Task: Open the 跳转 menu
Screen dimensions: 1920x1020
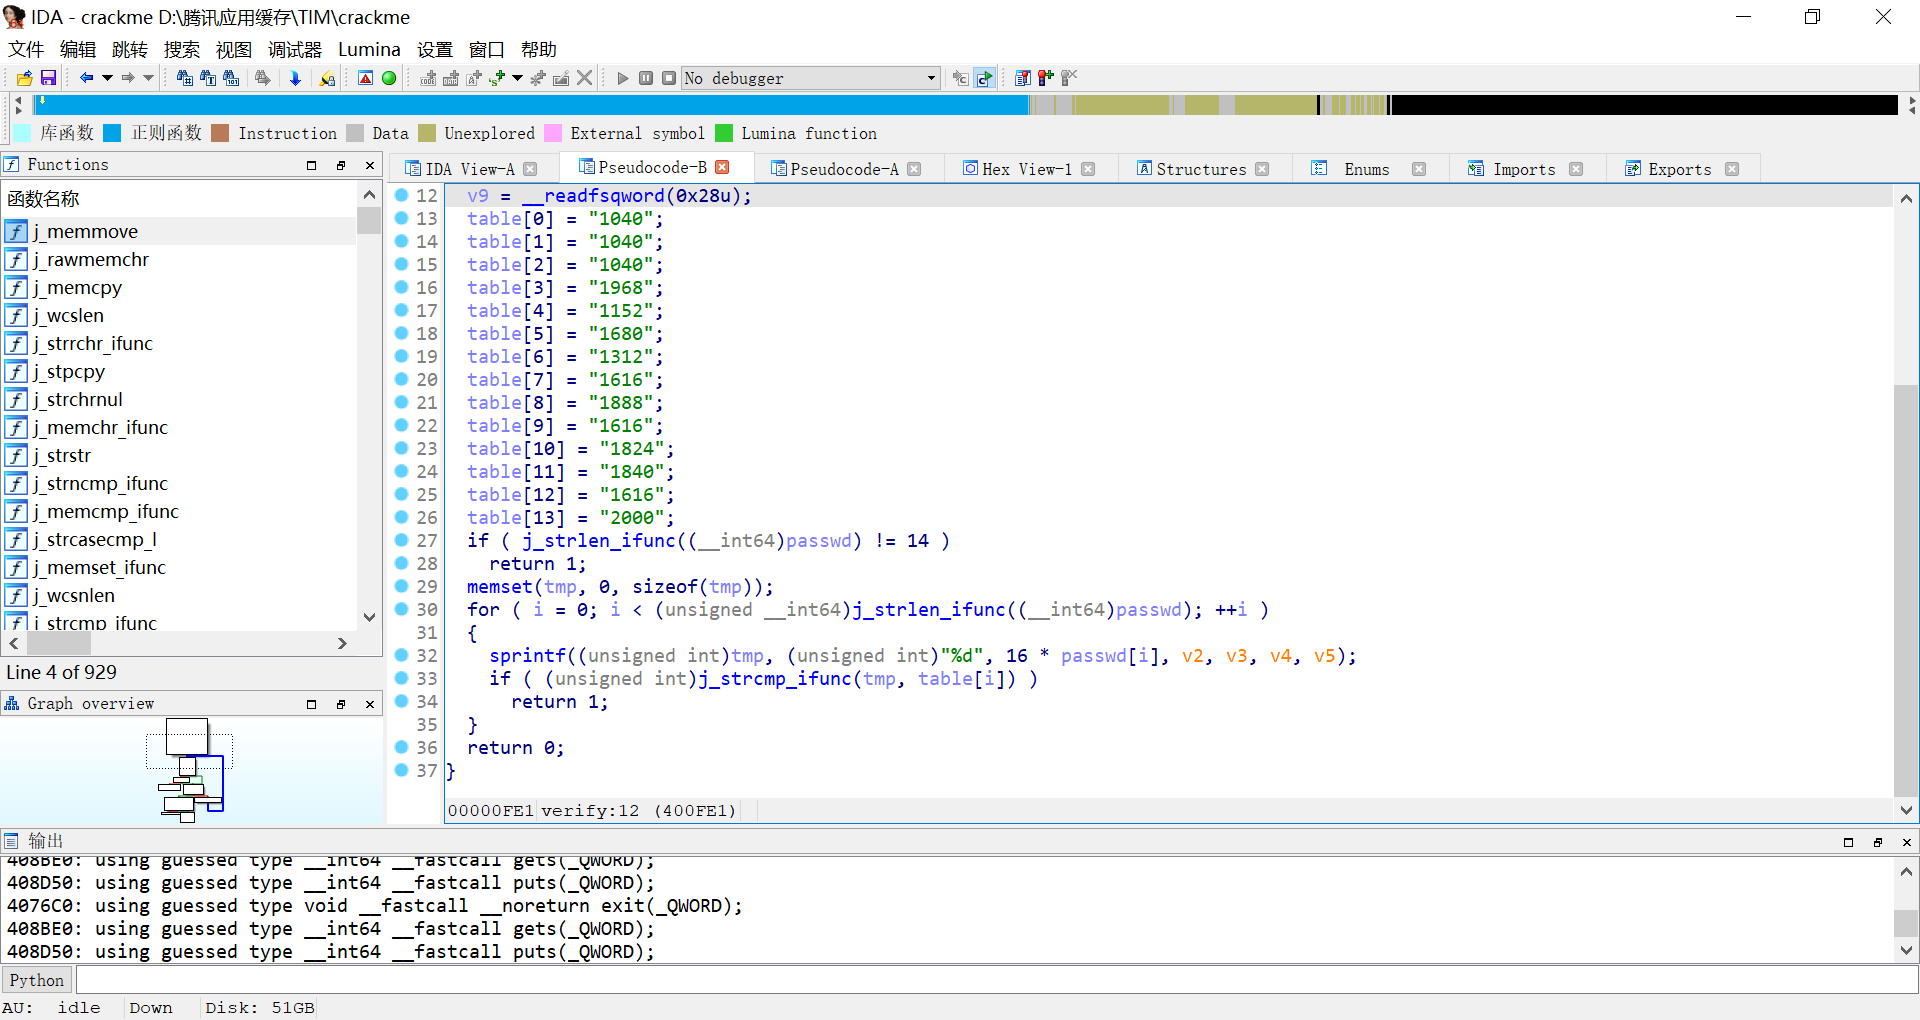Action: pyautogui.click(x=130, y=50)
